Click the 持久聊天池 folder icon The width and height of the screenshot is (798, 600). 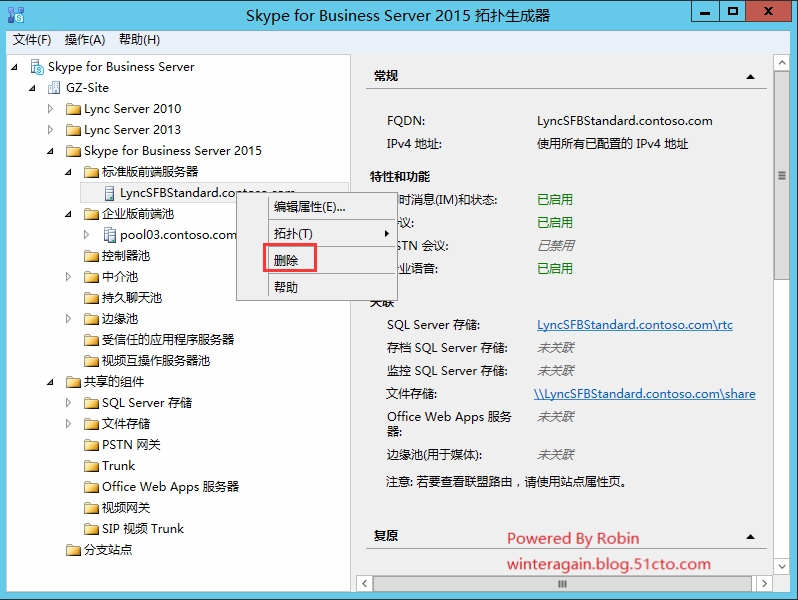(92, 298)
